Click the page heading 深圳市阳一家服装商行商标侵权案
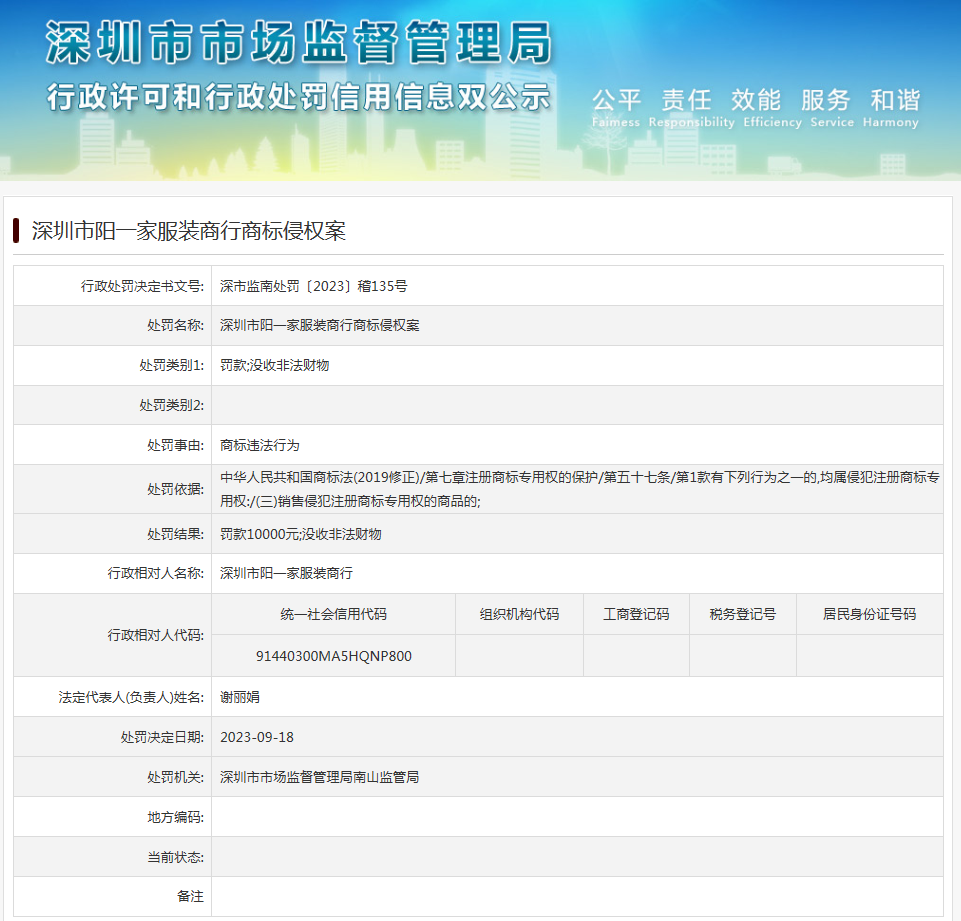This screenshot has width=961, height=921. pos(189,231)
